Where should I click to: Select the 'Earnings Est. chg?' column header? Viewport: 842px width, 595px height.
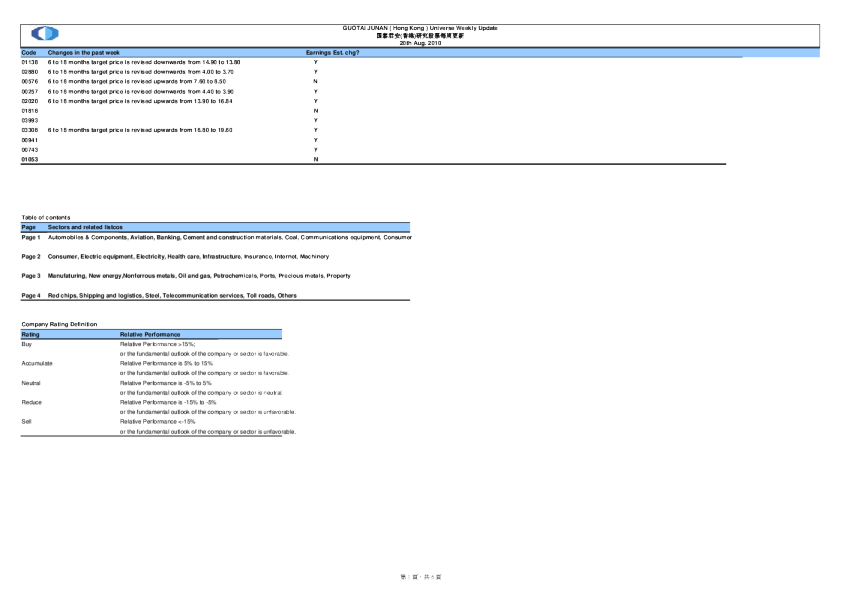[332, 52]
